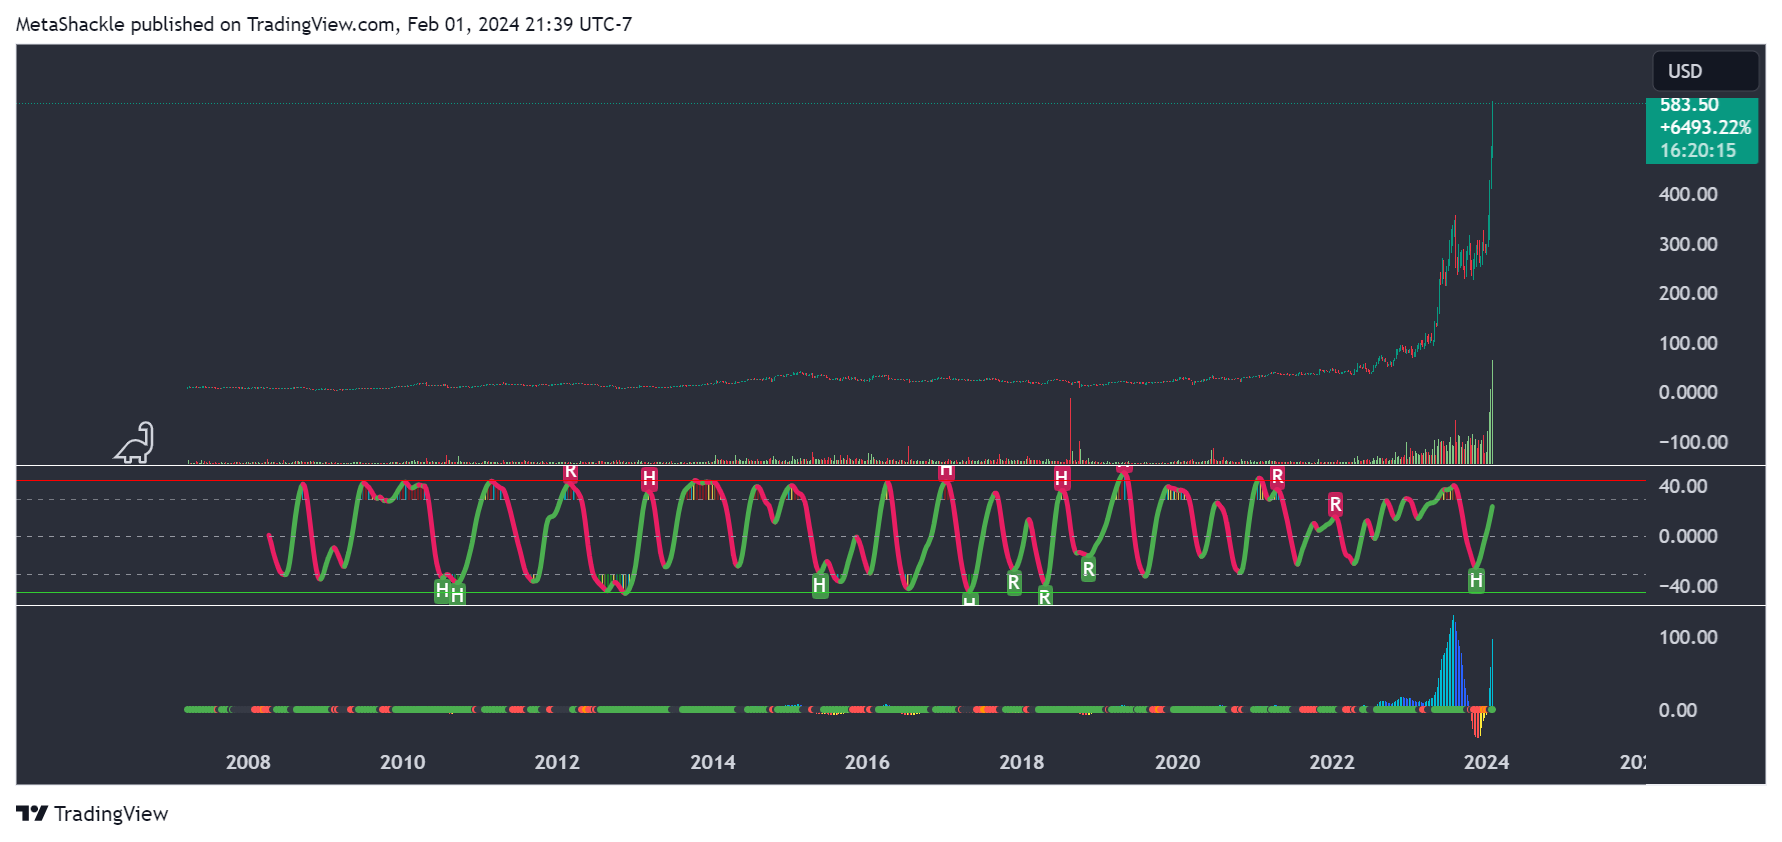
Task: Select the red R marker just after 2021
Action: click(x=1277, y=476)
